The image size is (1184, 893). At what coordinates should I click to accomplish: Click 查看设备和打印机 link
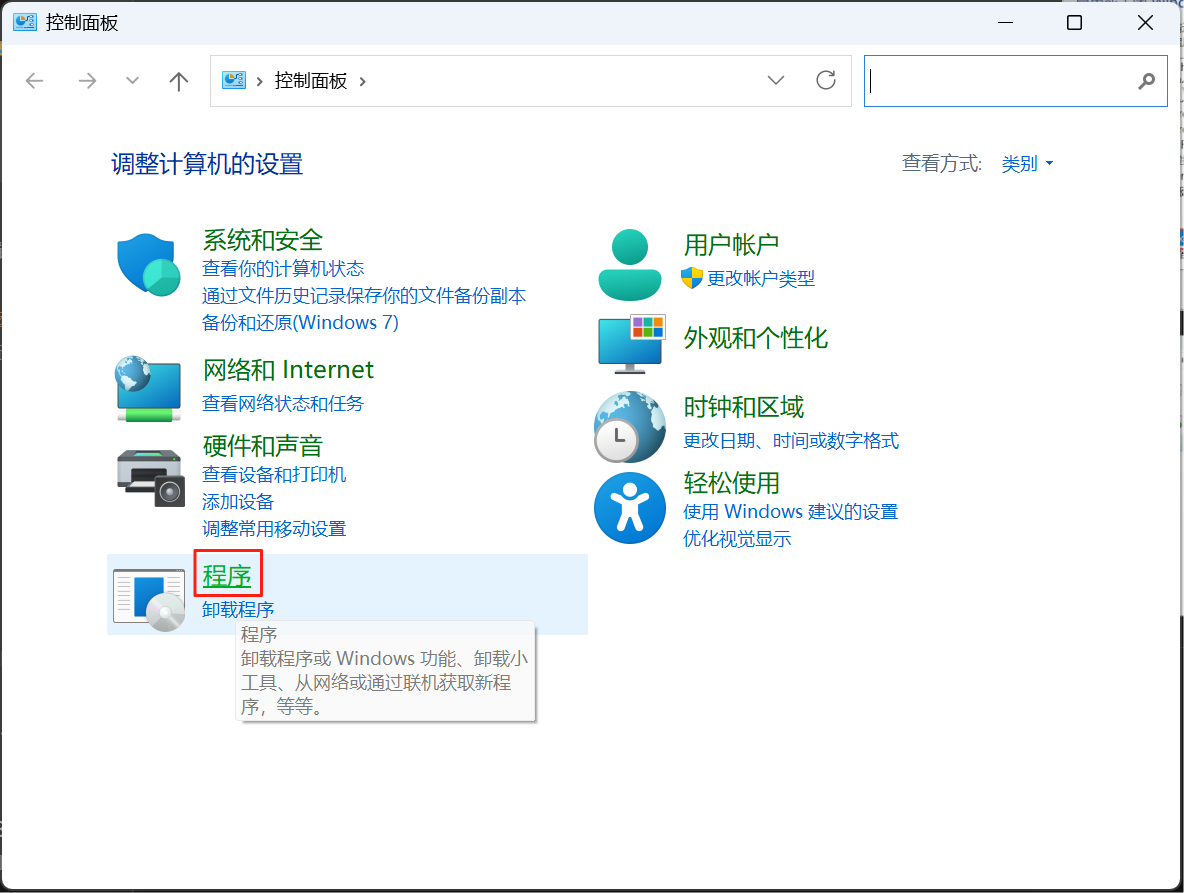[x=274, y=475]
